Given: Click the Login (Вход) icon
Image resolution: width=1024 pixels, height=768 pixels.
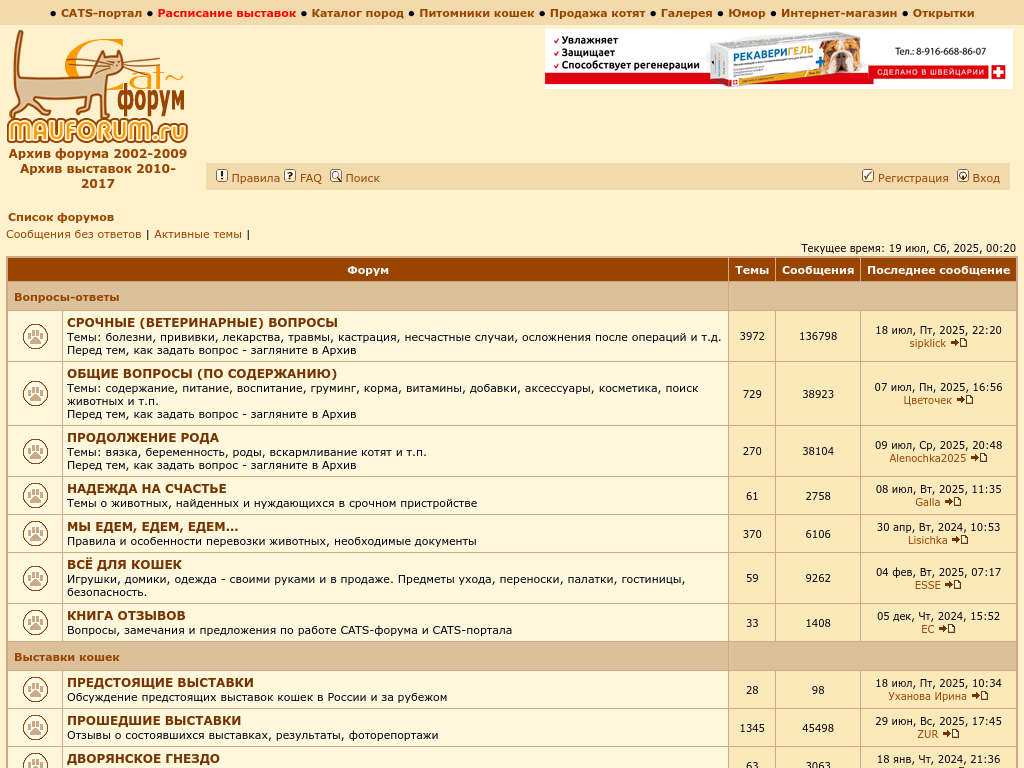Looking at the screenshot, I should (x=963, y=176).
